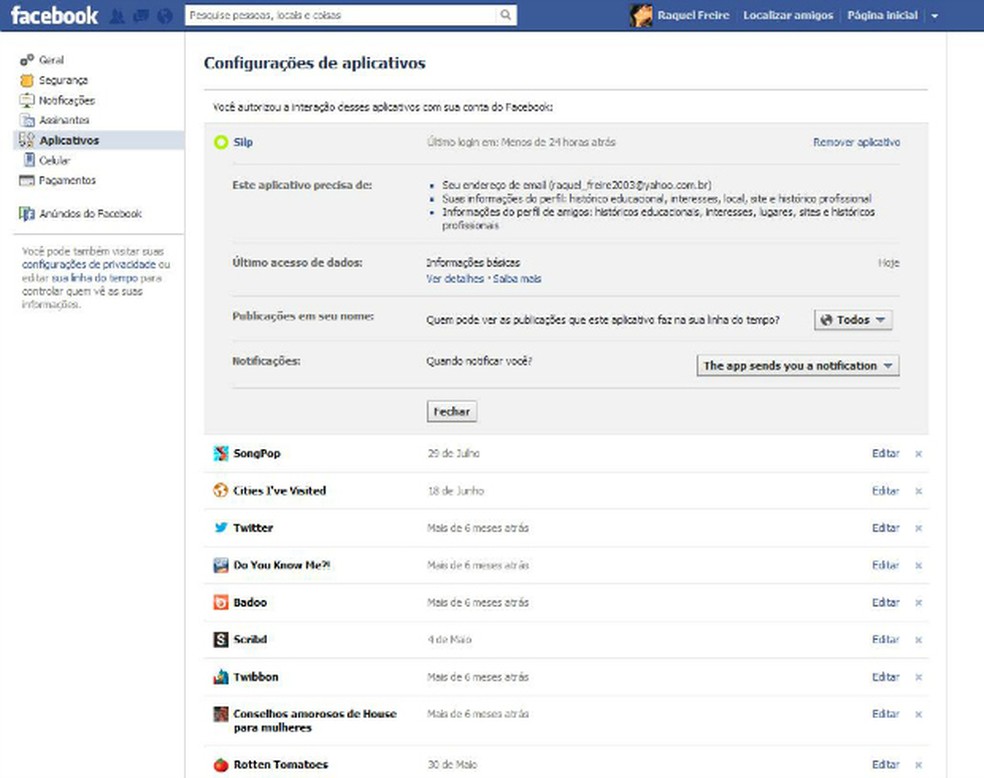This screenshot has width=984, height=778.
Task: Click the Segurança badge icon
Action: [26, 80]
